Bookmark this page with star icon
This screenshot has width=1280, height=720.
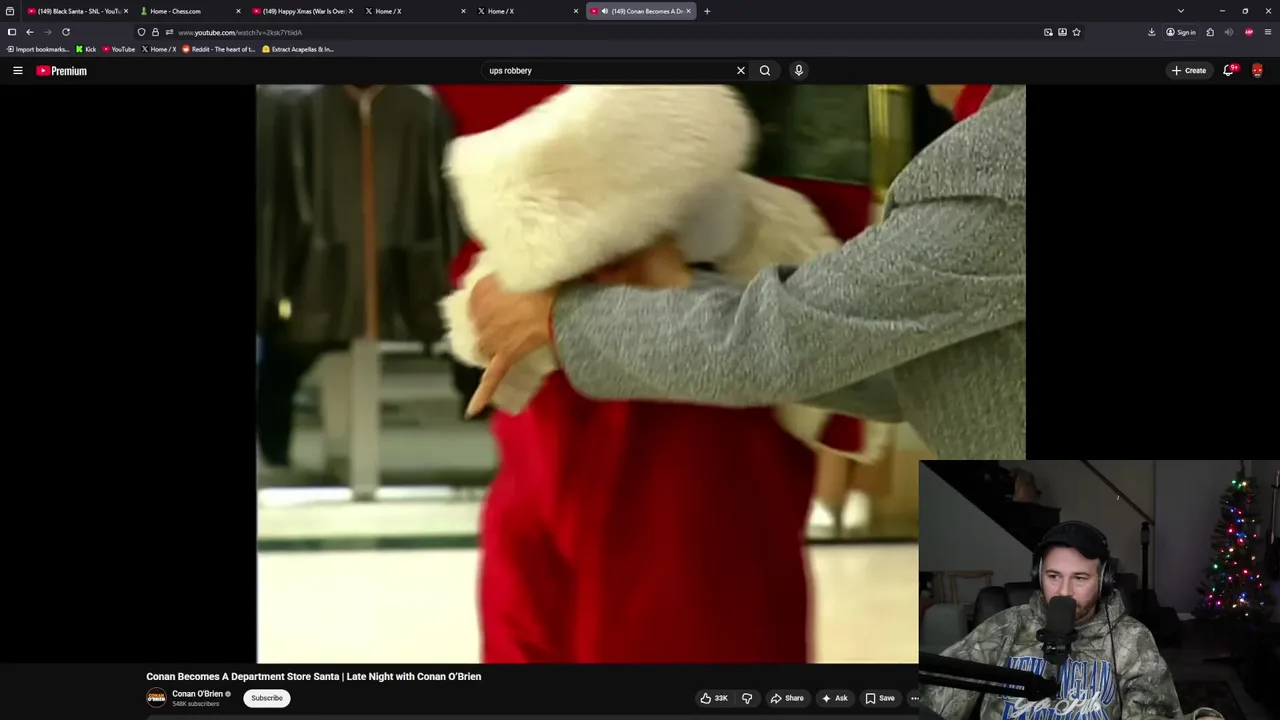(1076, 32)
